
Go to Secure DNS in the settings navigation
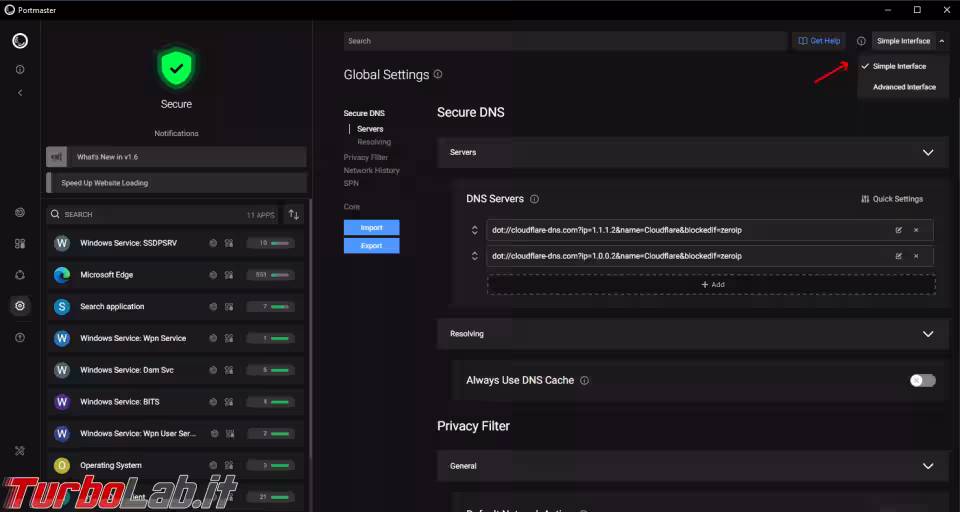[x=364, y=113]
